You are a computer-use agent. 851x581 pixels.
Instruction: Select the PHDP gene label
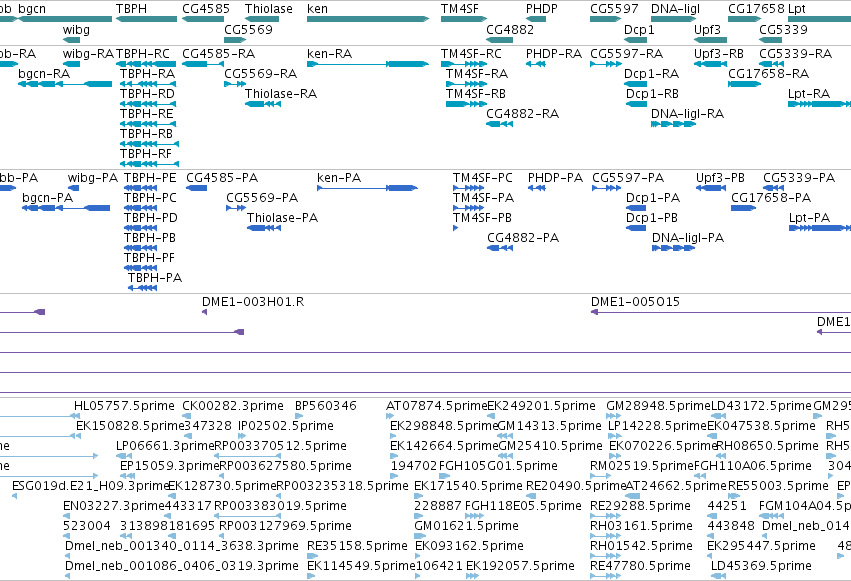click(x=542, y=9)
